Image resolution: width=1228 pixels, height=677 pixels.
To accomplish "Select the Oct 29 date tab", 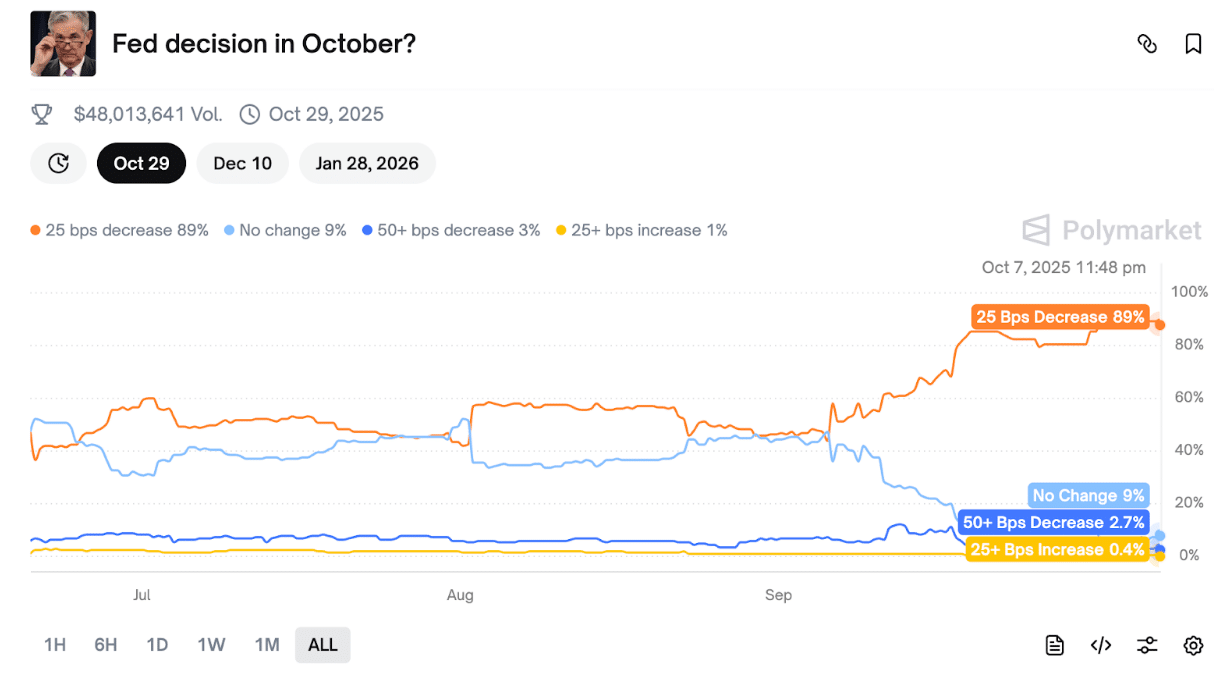I will [141, 163].
